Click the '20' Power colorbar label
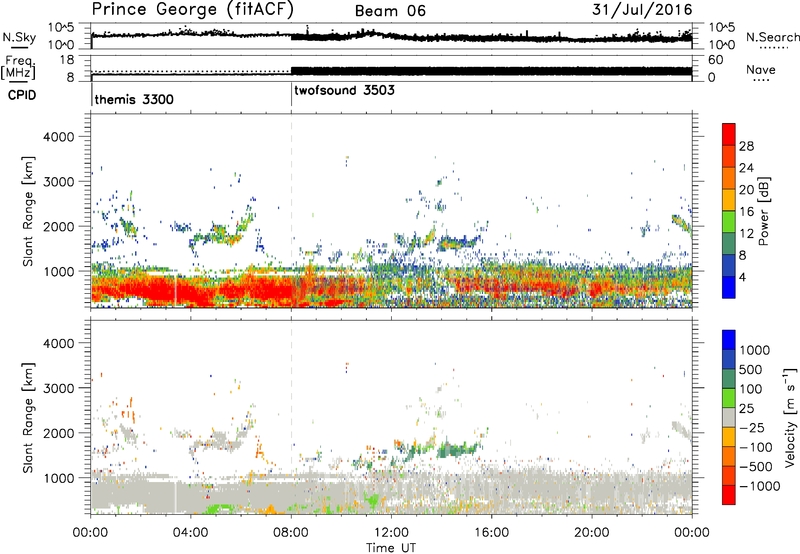800x554 pixels. coord(746,190)
